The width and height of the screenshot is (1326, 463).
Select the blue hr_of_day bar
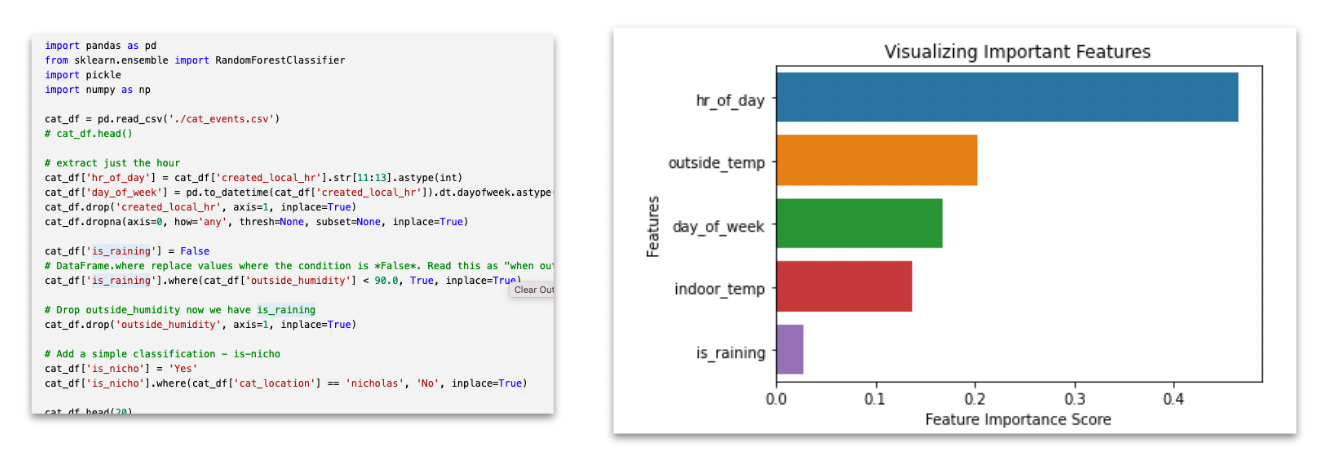pos(1007,97)
